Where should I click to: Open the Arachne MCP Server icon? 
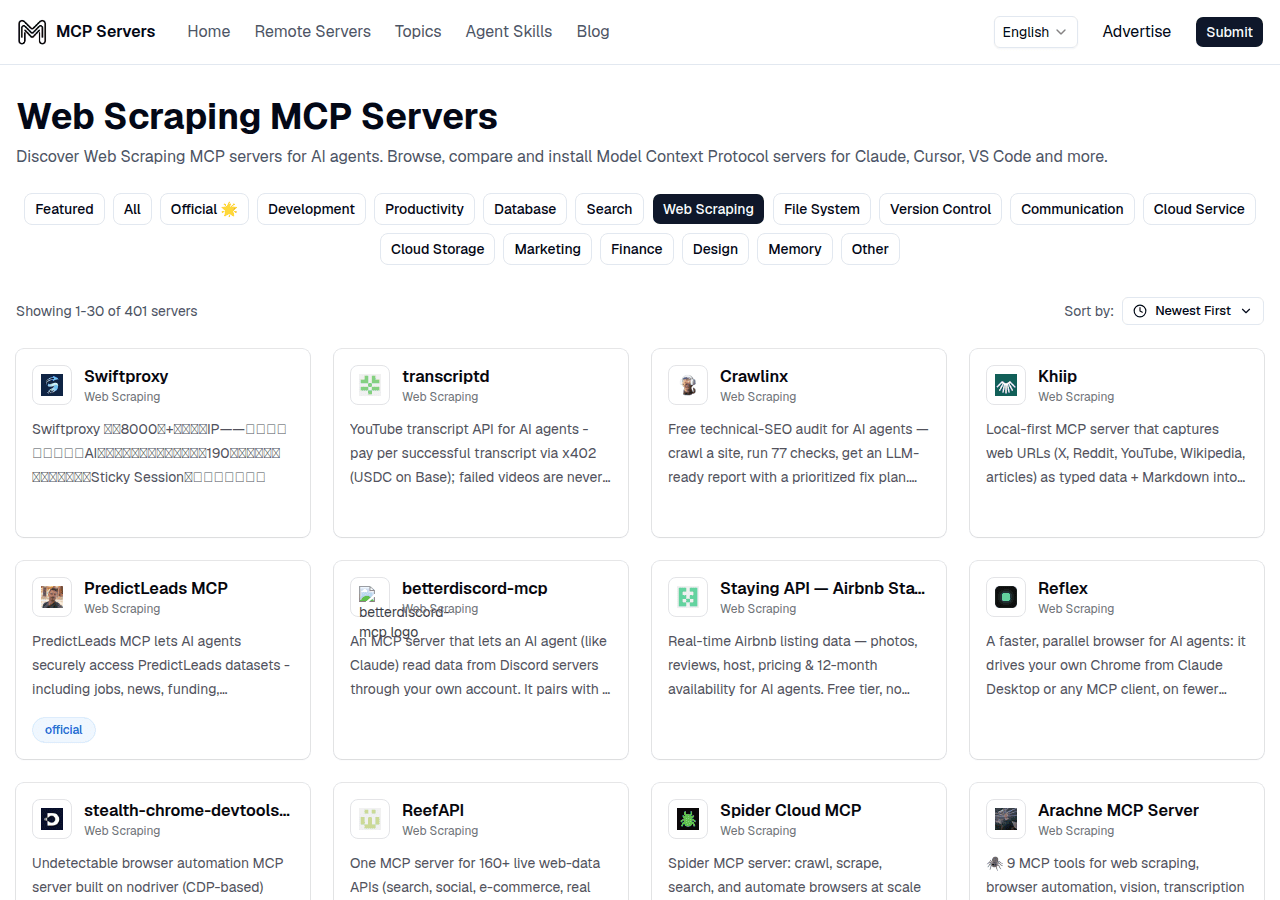[1006, 819]
